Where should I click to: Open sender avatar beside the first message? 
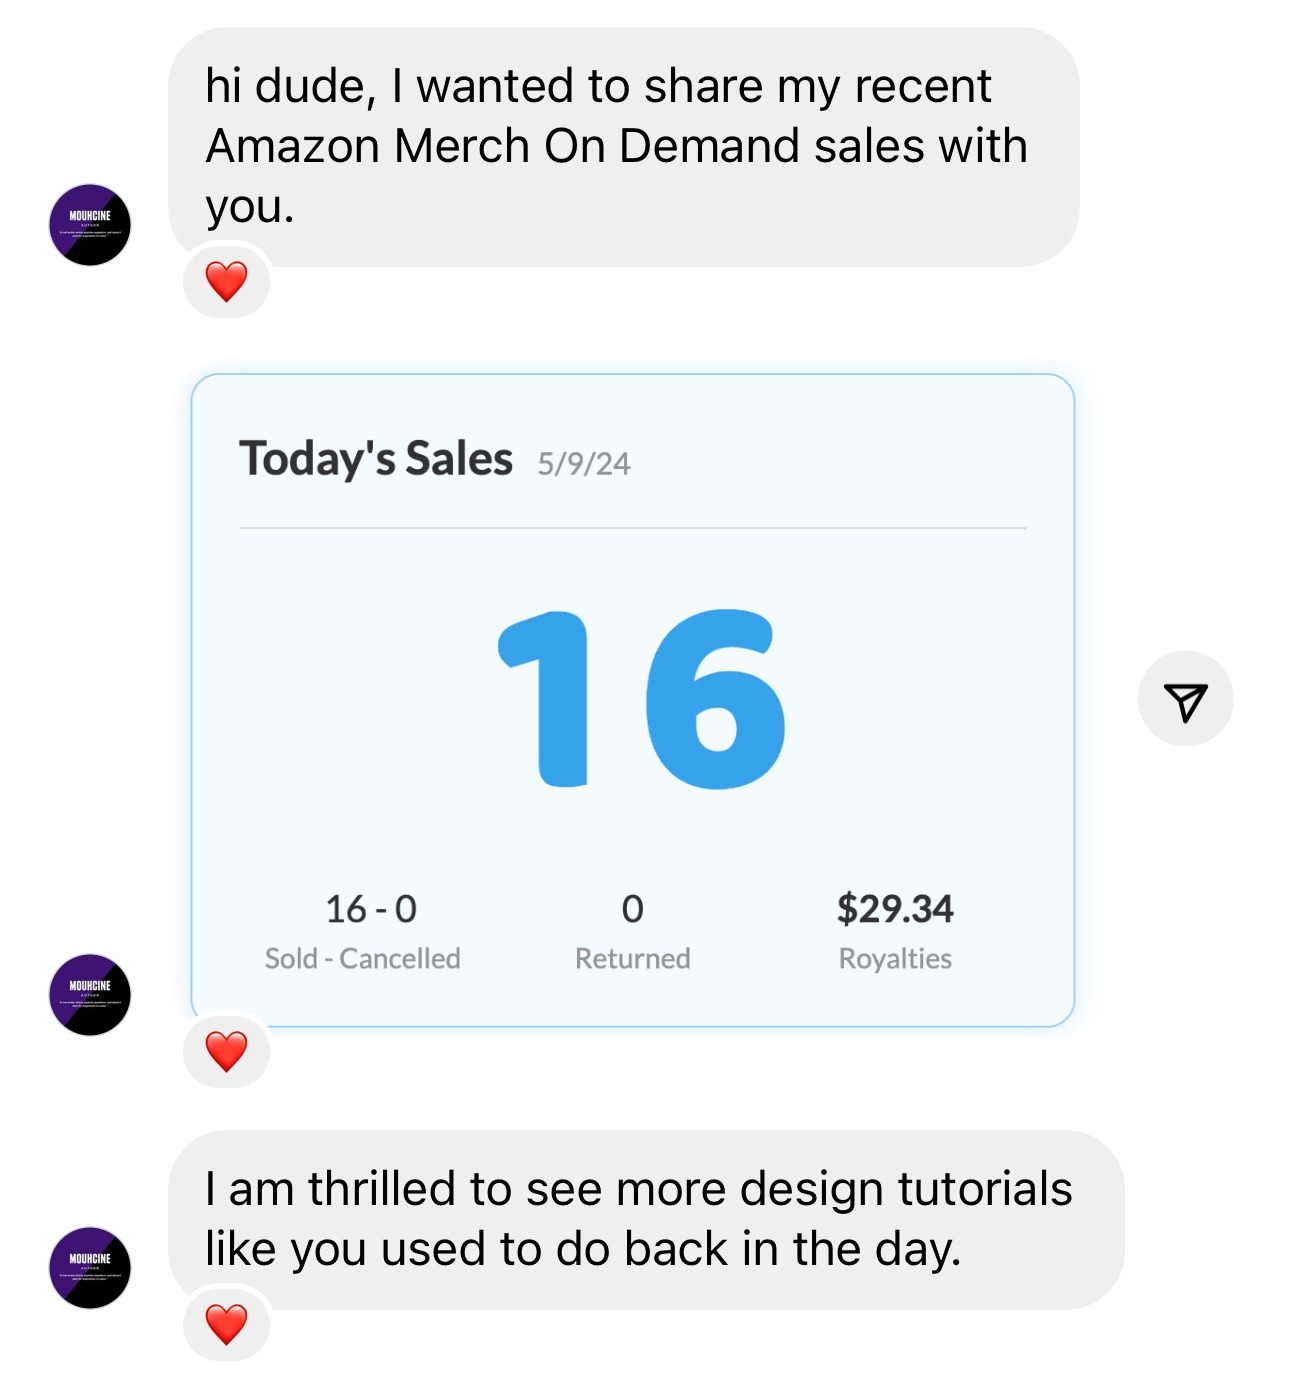point(90,224)
